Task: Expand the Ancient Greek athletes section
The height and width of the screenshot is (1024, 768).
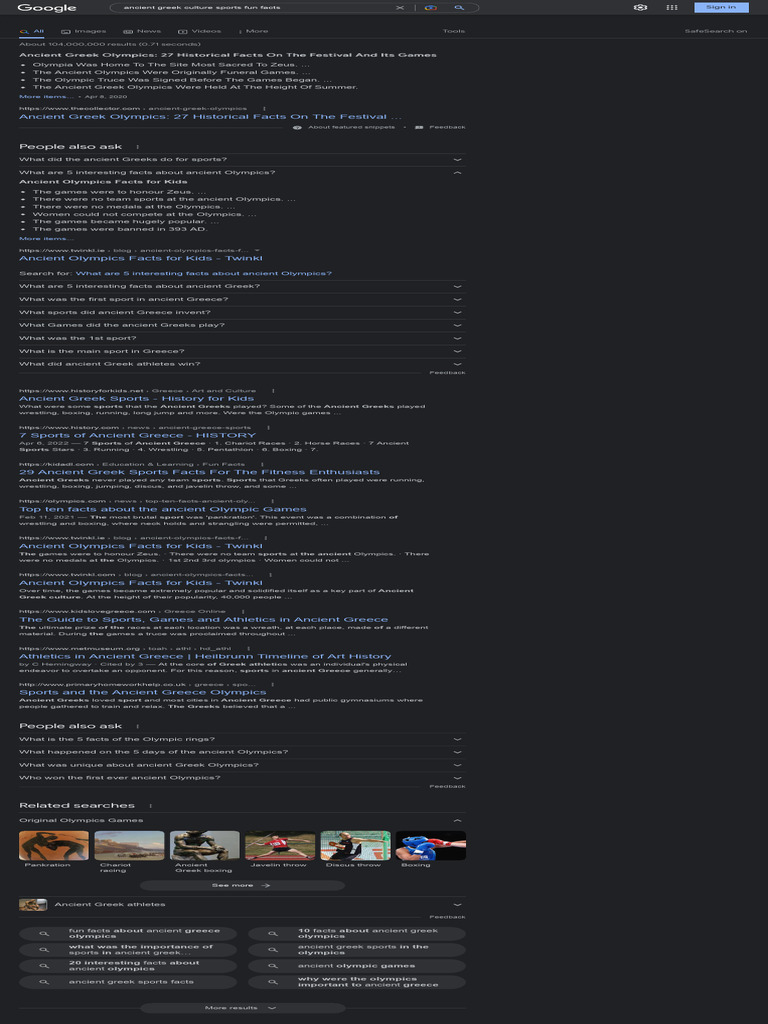Action: (x=242, y=904)
